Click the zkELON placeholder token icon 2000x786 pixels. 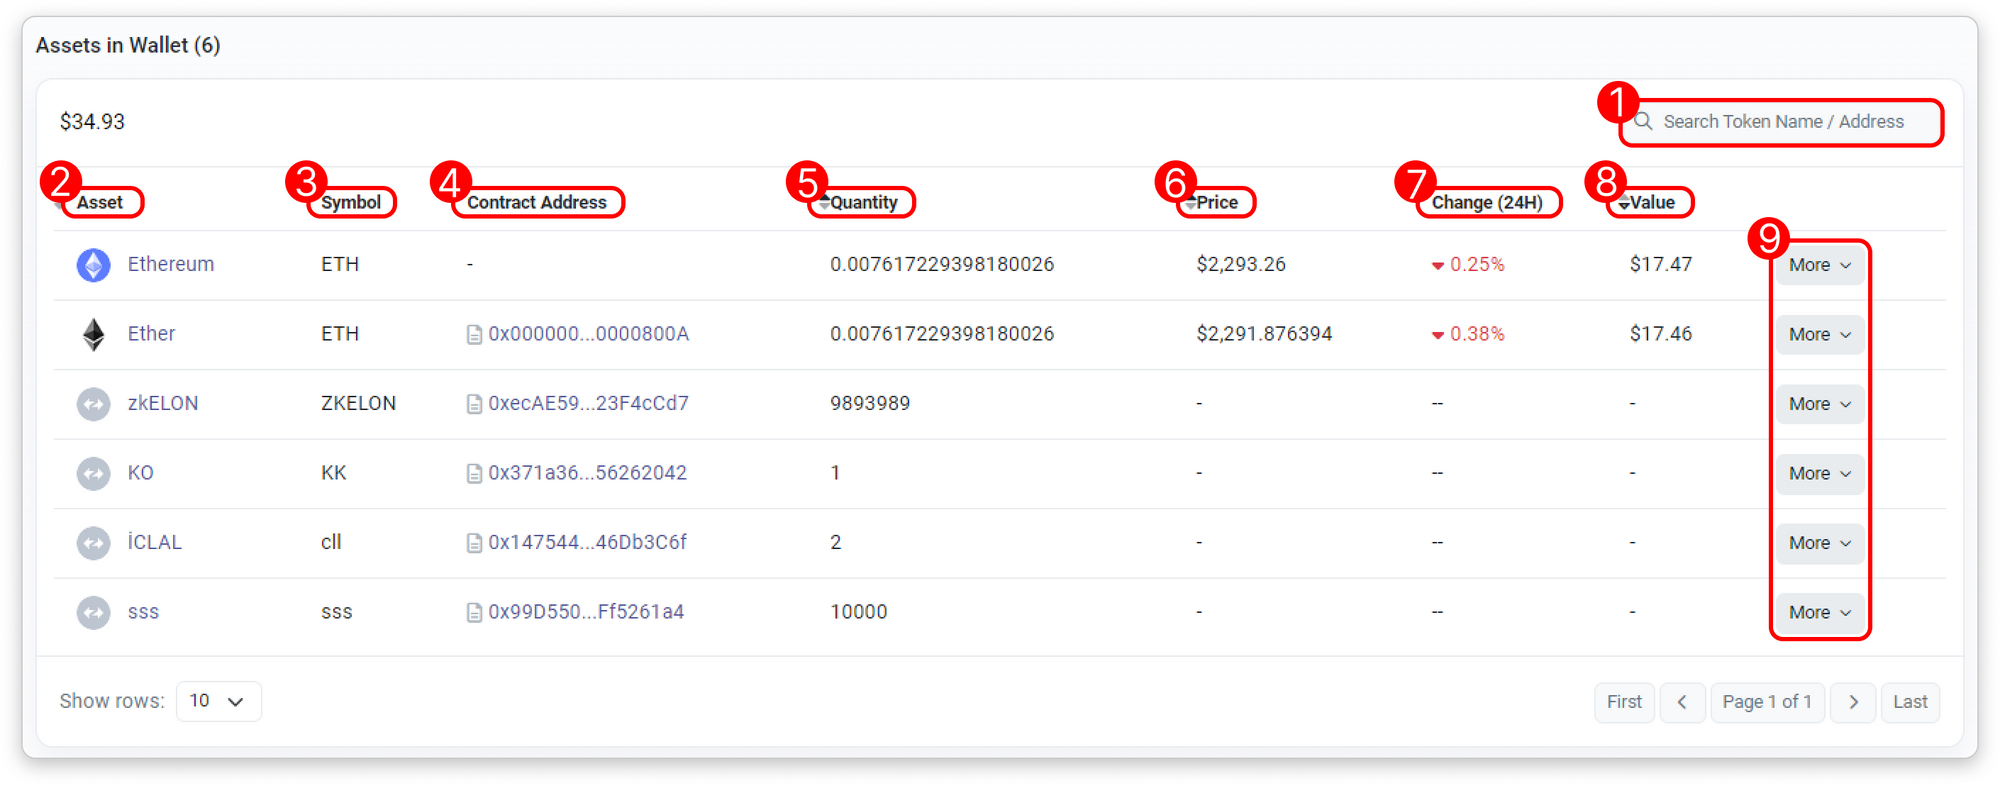coord(93,404)
